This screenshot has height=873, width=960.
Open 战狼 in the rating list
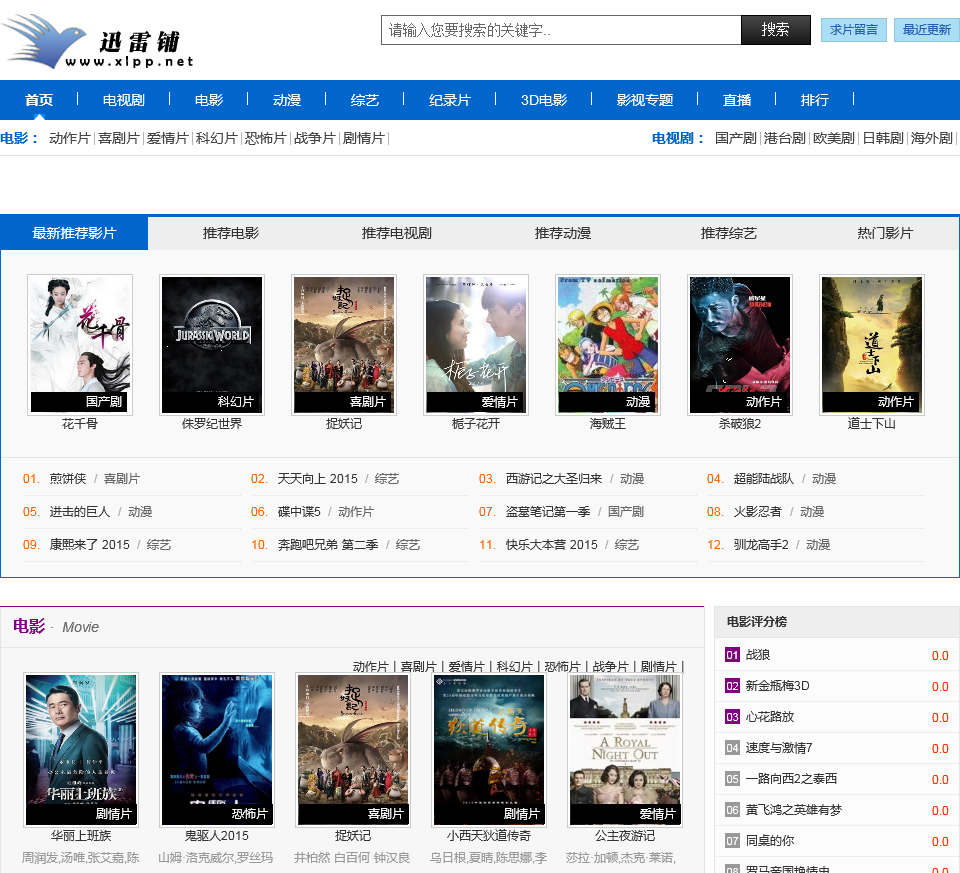(x=758, y=655)
